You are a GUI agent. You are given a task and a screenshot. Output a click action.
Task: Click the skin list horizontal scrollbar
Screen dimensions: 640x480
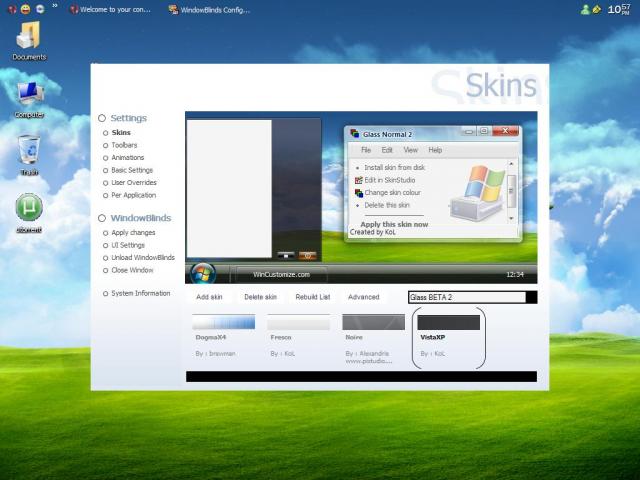(361, 376)
